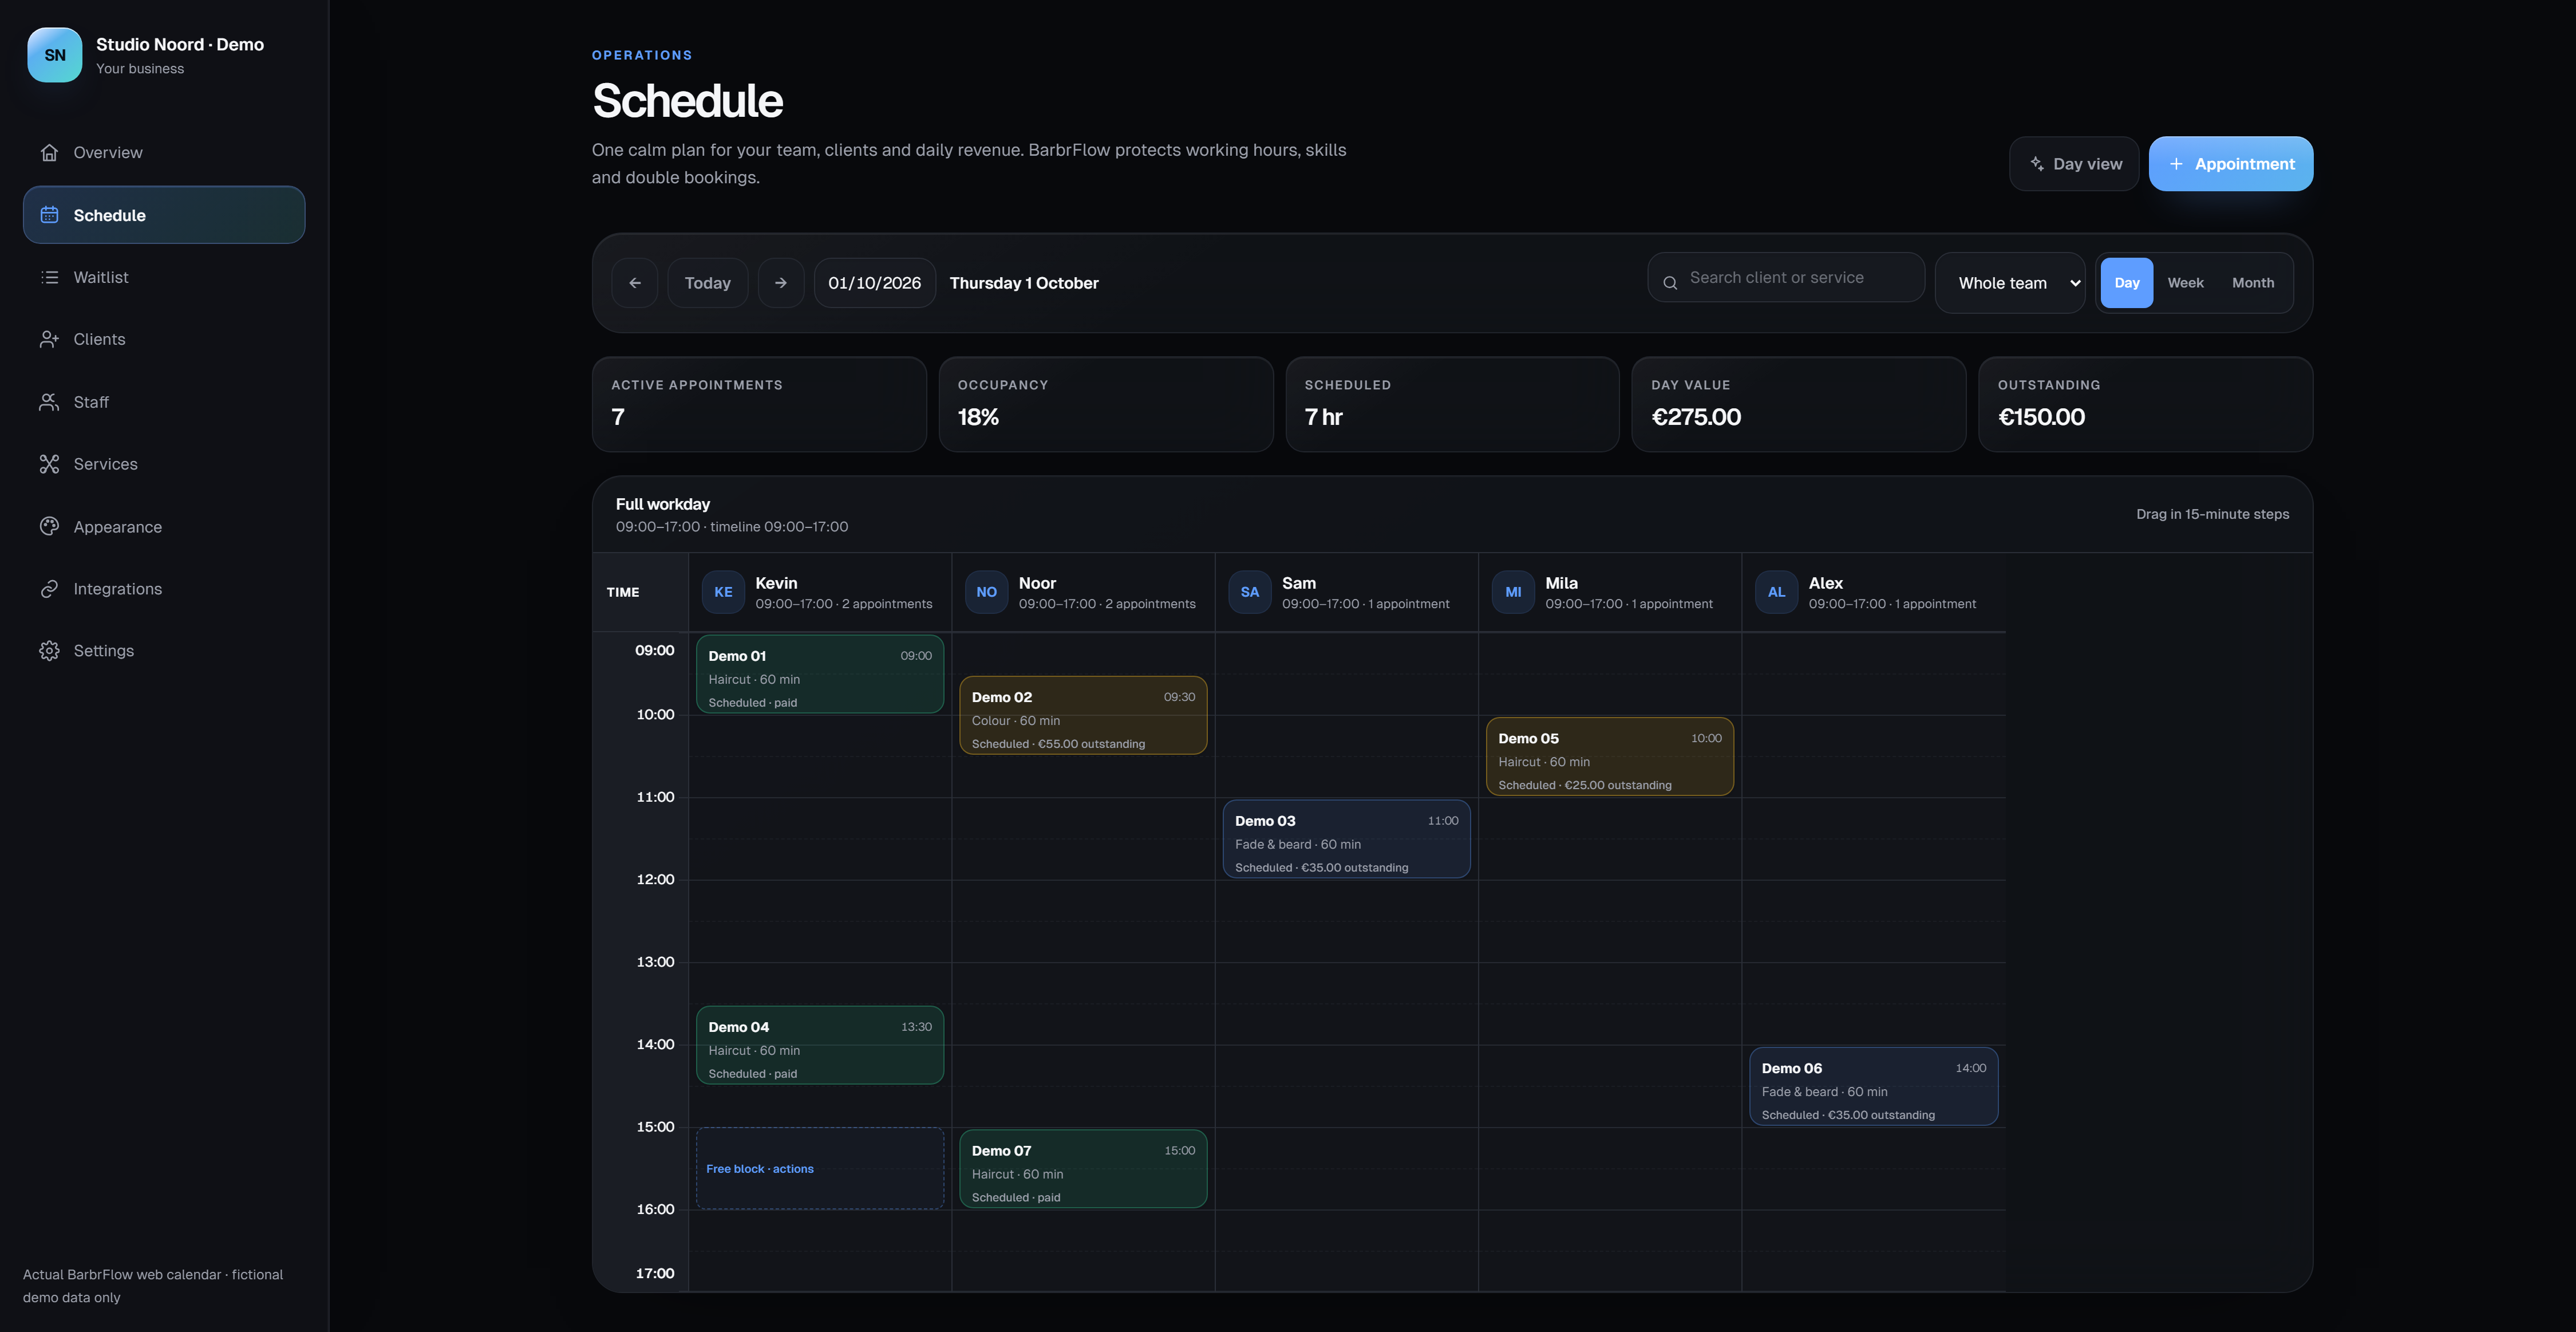The height and width of the screenshot is (1332, 2576).
Task: Click the Day value €275.00 card
Action: point(1799,405)
